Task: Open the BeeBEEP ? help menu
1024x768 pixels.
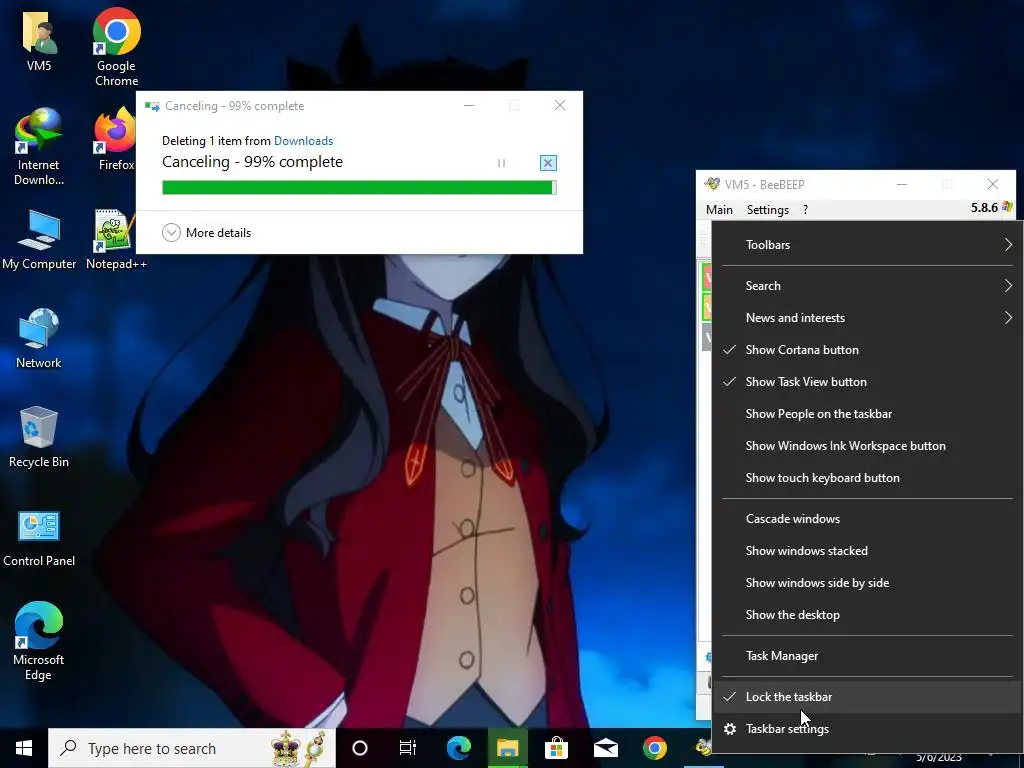Action: click(805, 210)
